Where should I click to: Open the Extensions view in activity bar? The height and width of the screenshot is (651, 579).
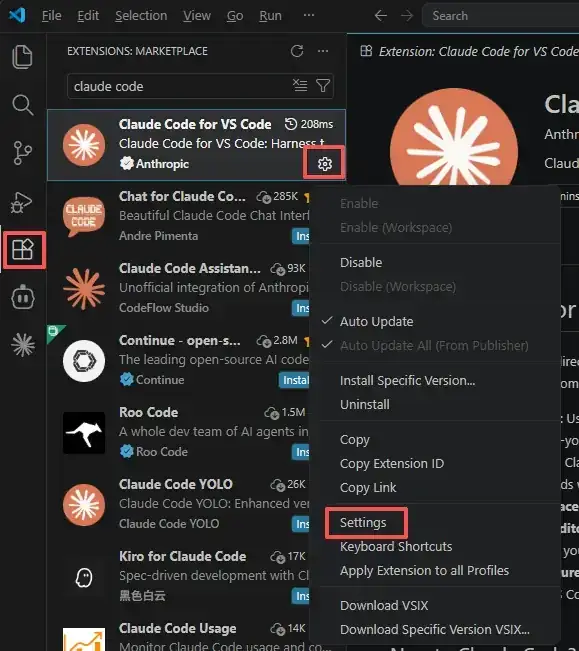(23, 250)
